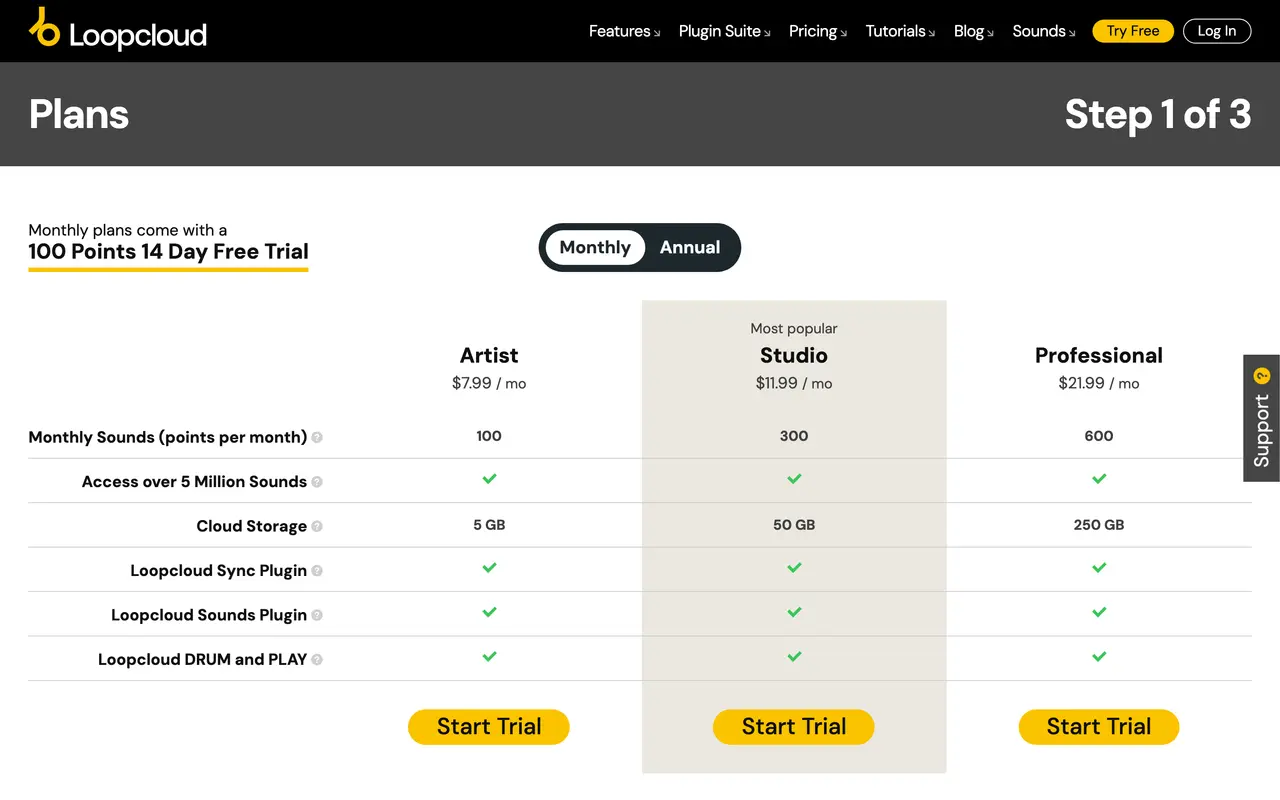Click the Studio plan heading
This screenshot has height=800, width=1280.
pyautogui.click(x=794, y=355)
